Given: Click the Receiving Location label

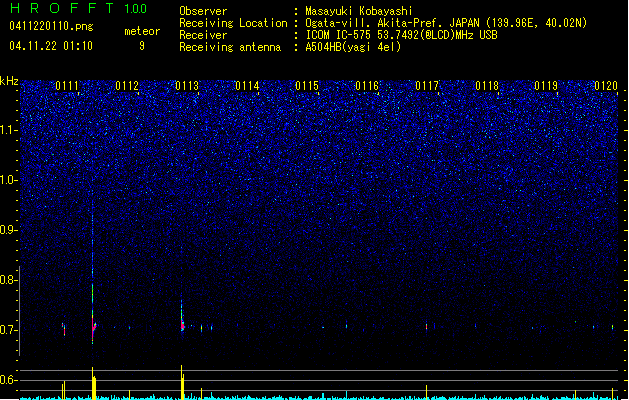Looking at the screenshot, I should tap(233, 23).
